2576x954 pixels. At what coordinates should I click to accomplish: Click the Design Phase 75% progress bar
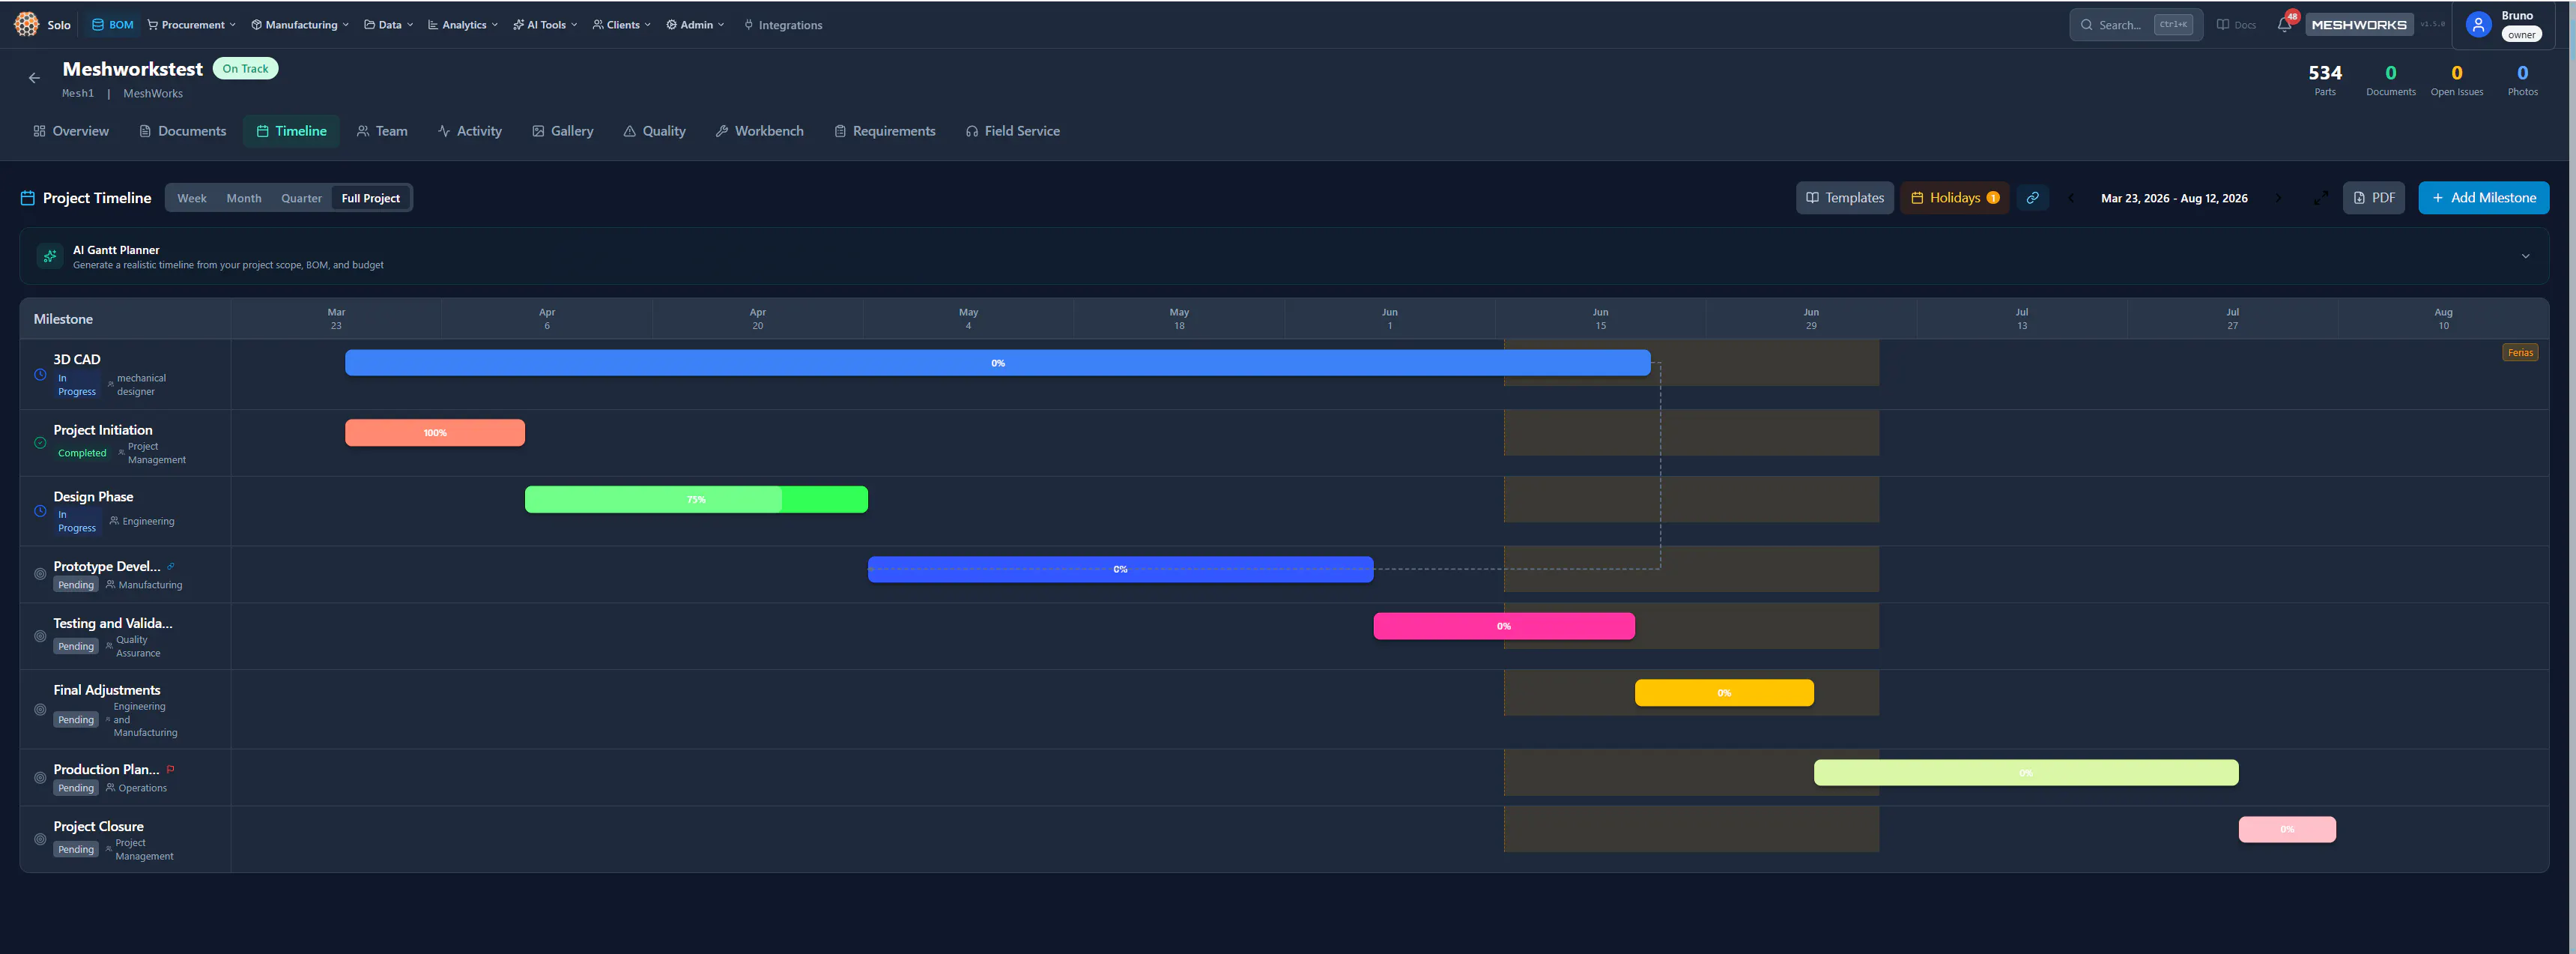click(696, 499)
